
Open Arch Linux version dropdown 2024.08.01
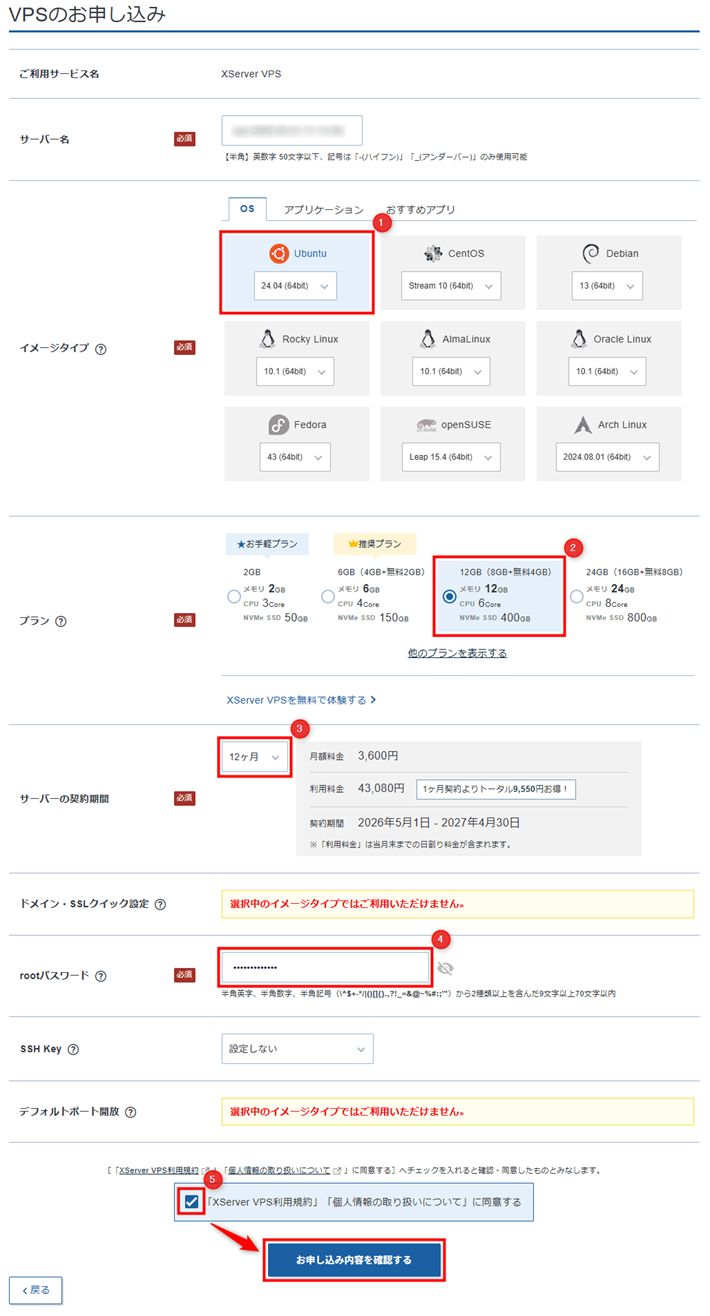point(608,457)
